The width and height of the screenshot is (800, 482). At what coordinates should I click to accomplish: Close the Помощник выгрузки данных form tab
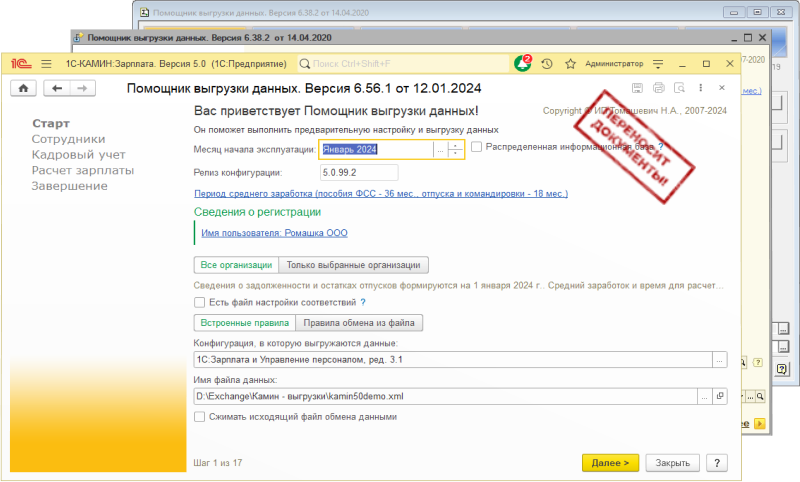pos(722,88)
